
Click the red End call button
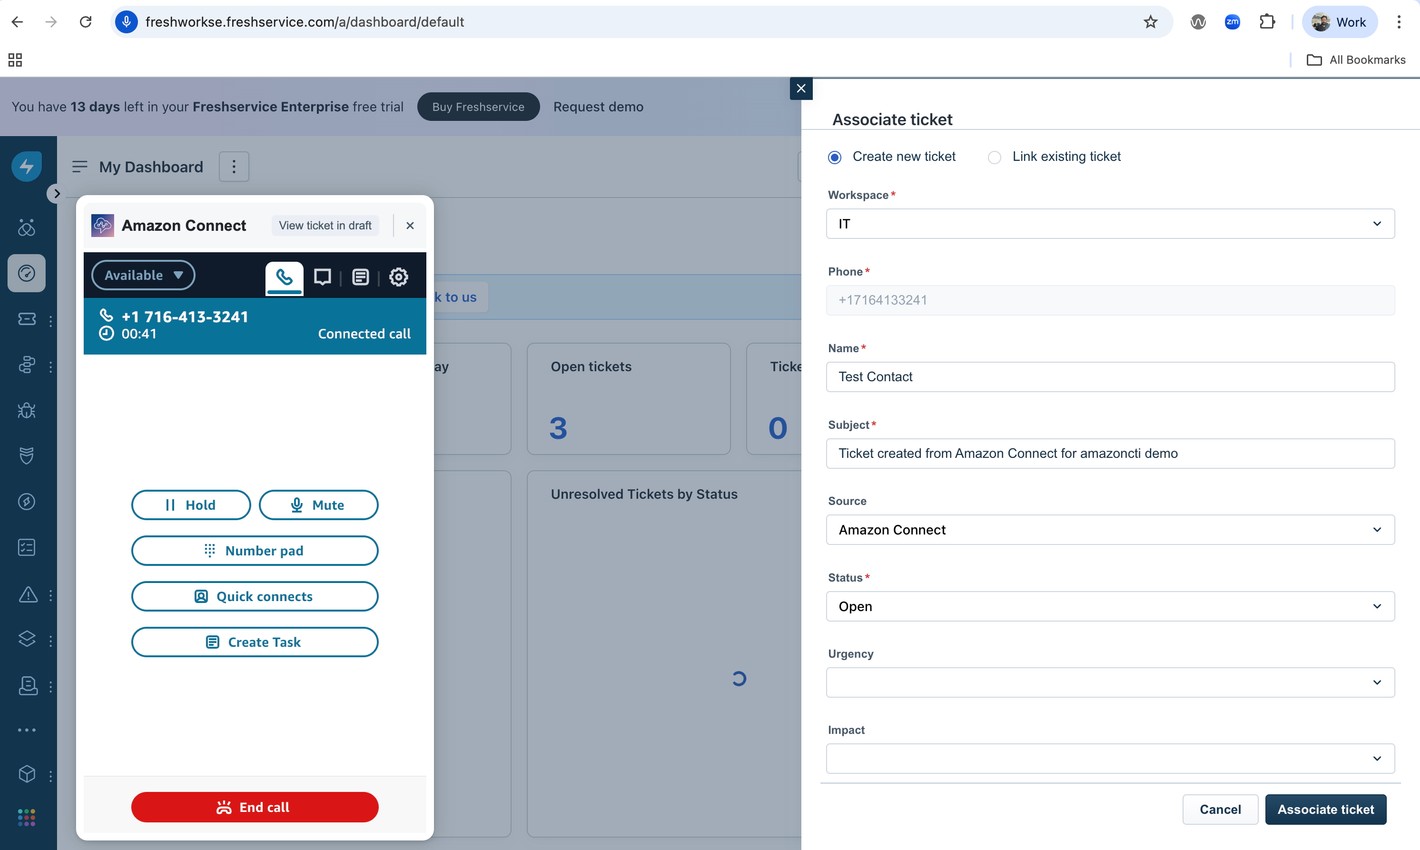click(x=254, y=807)
